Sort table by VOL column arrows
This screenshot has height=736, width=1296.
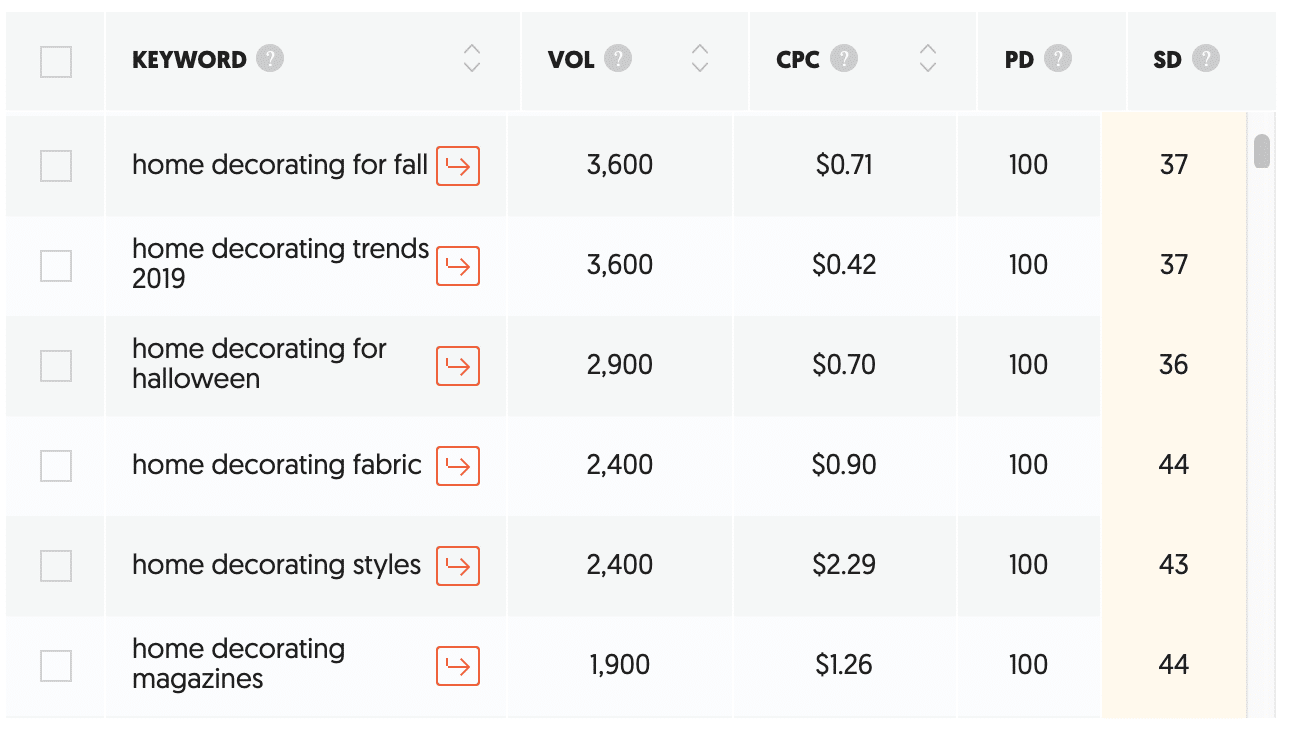tap(700, 59)
